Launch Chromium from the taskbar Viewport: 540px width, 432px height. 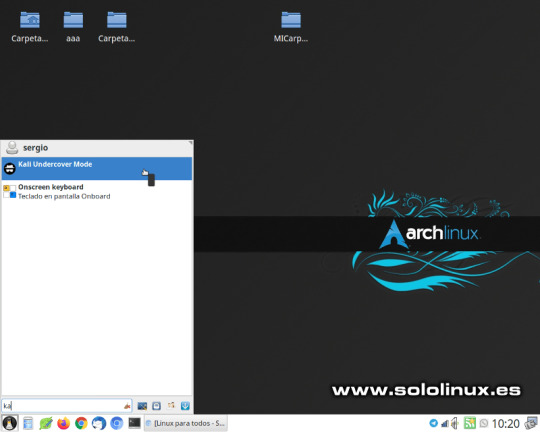117,423
